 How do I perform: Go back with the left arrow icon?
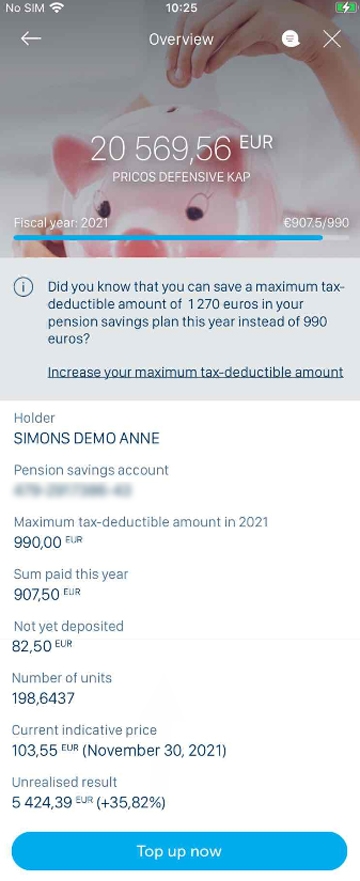[31, 38]
